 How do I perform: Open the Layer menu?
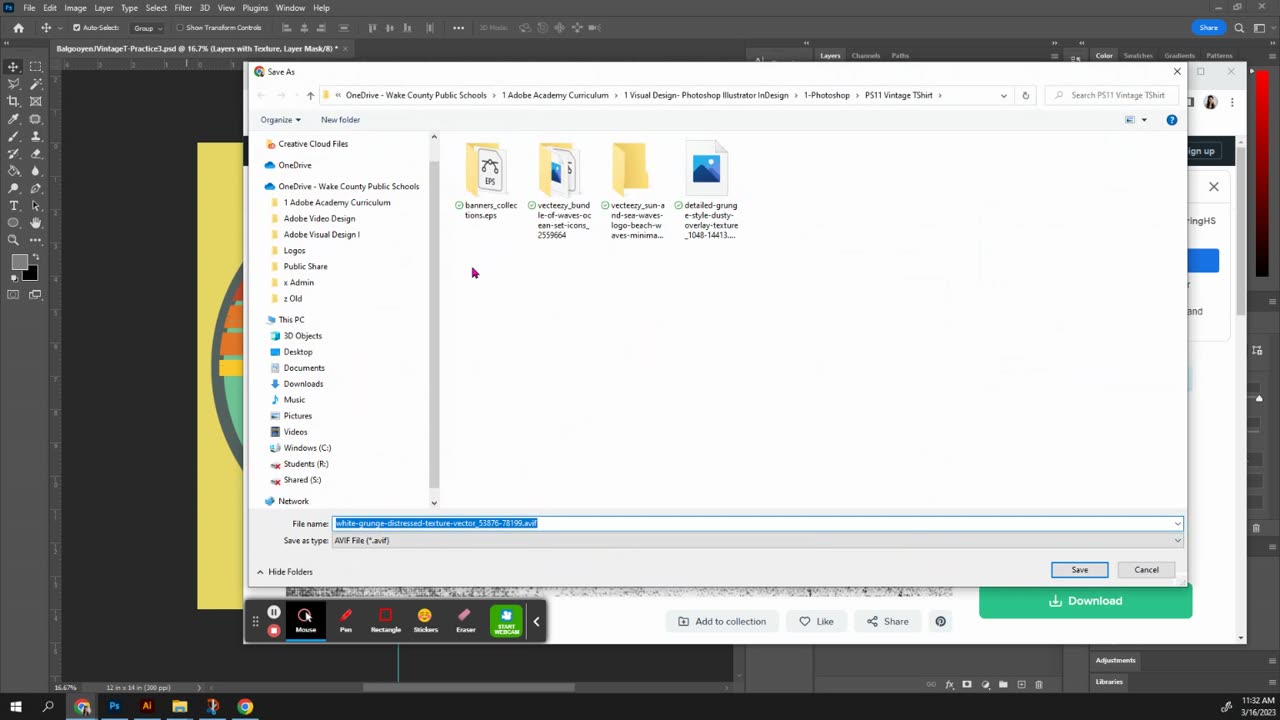click(x=103, y=8)
